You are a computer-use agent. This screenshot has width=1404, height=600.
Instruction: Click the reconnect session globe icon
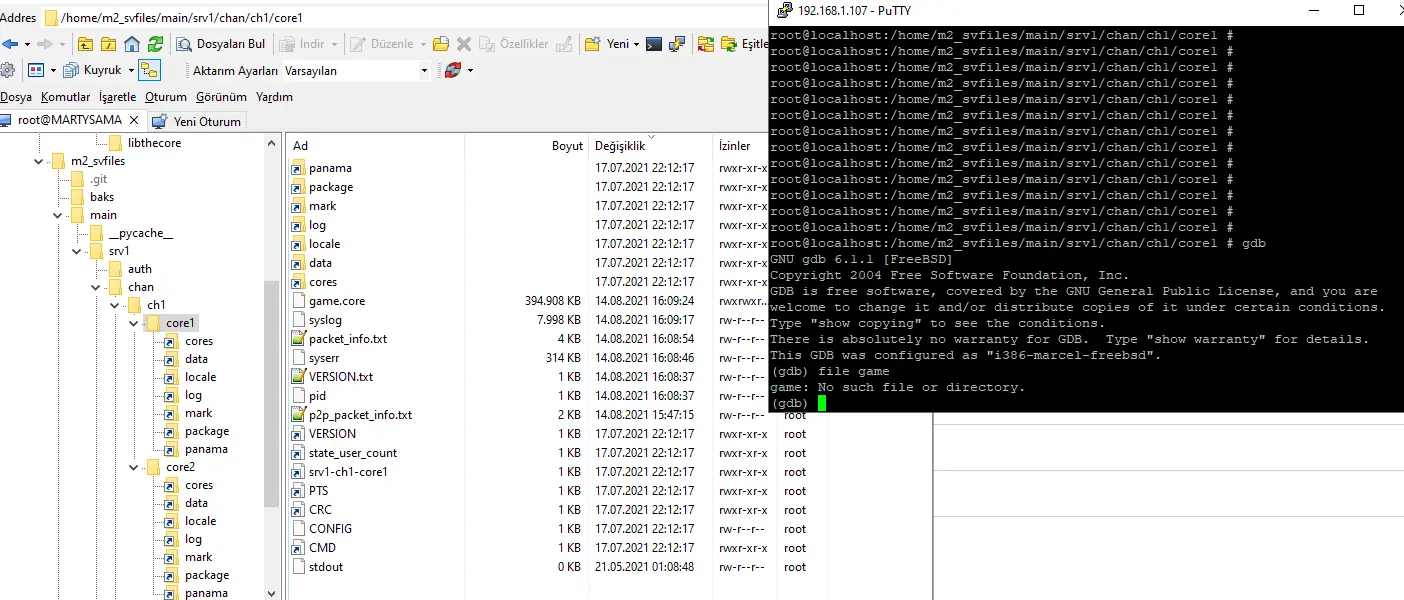click(x=452, y=70)
